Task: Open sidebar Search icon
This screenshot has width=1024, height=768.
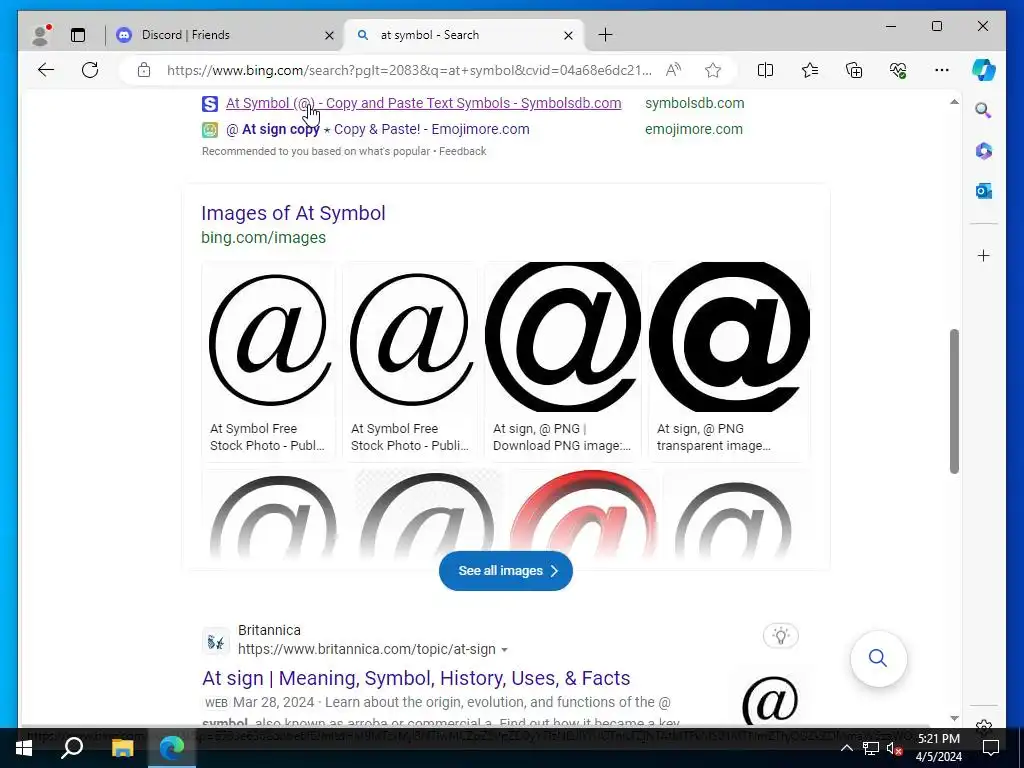Action: [984, 110]
